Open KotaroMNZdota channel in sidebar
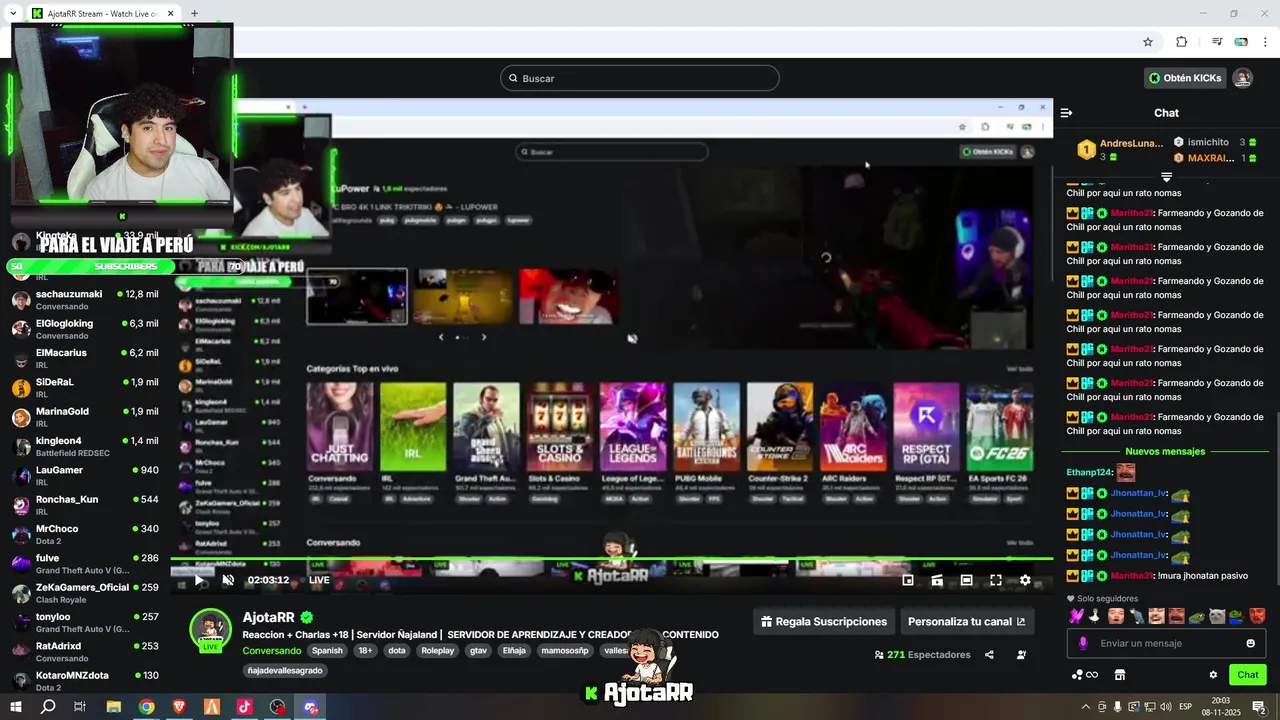This screenshot has height=720, width=1280. point(85,680)
